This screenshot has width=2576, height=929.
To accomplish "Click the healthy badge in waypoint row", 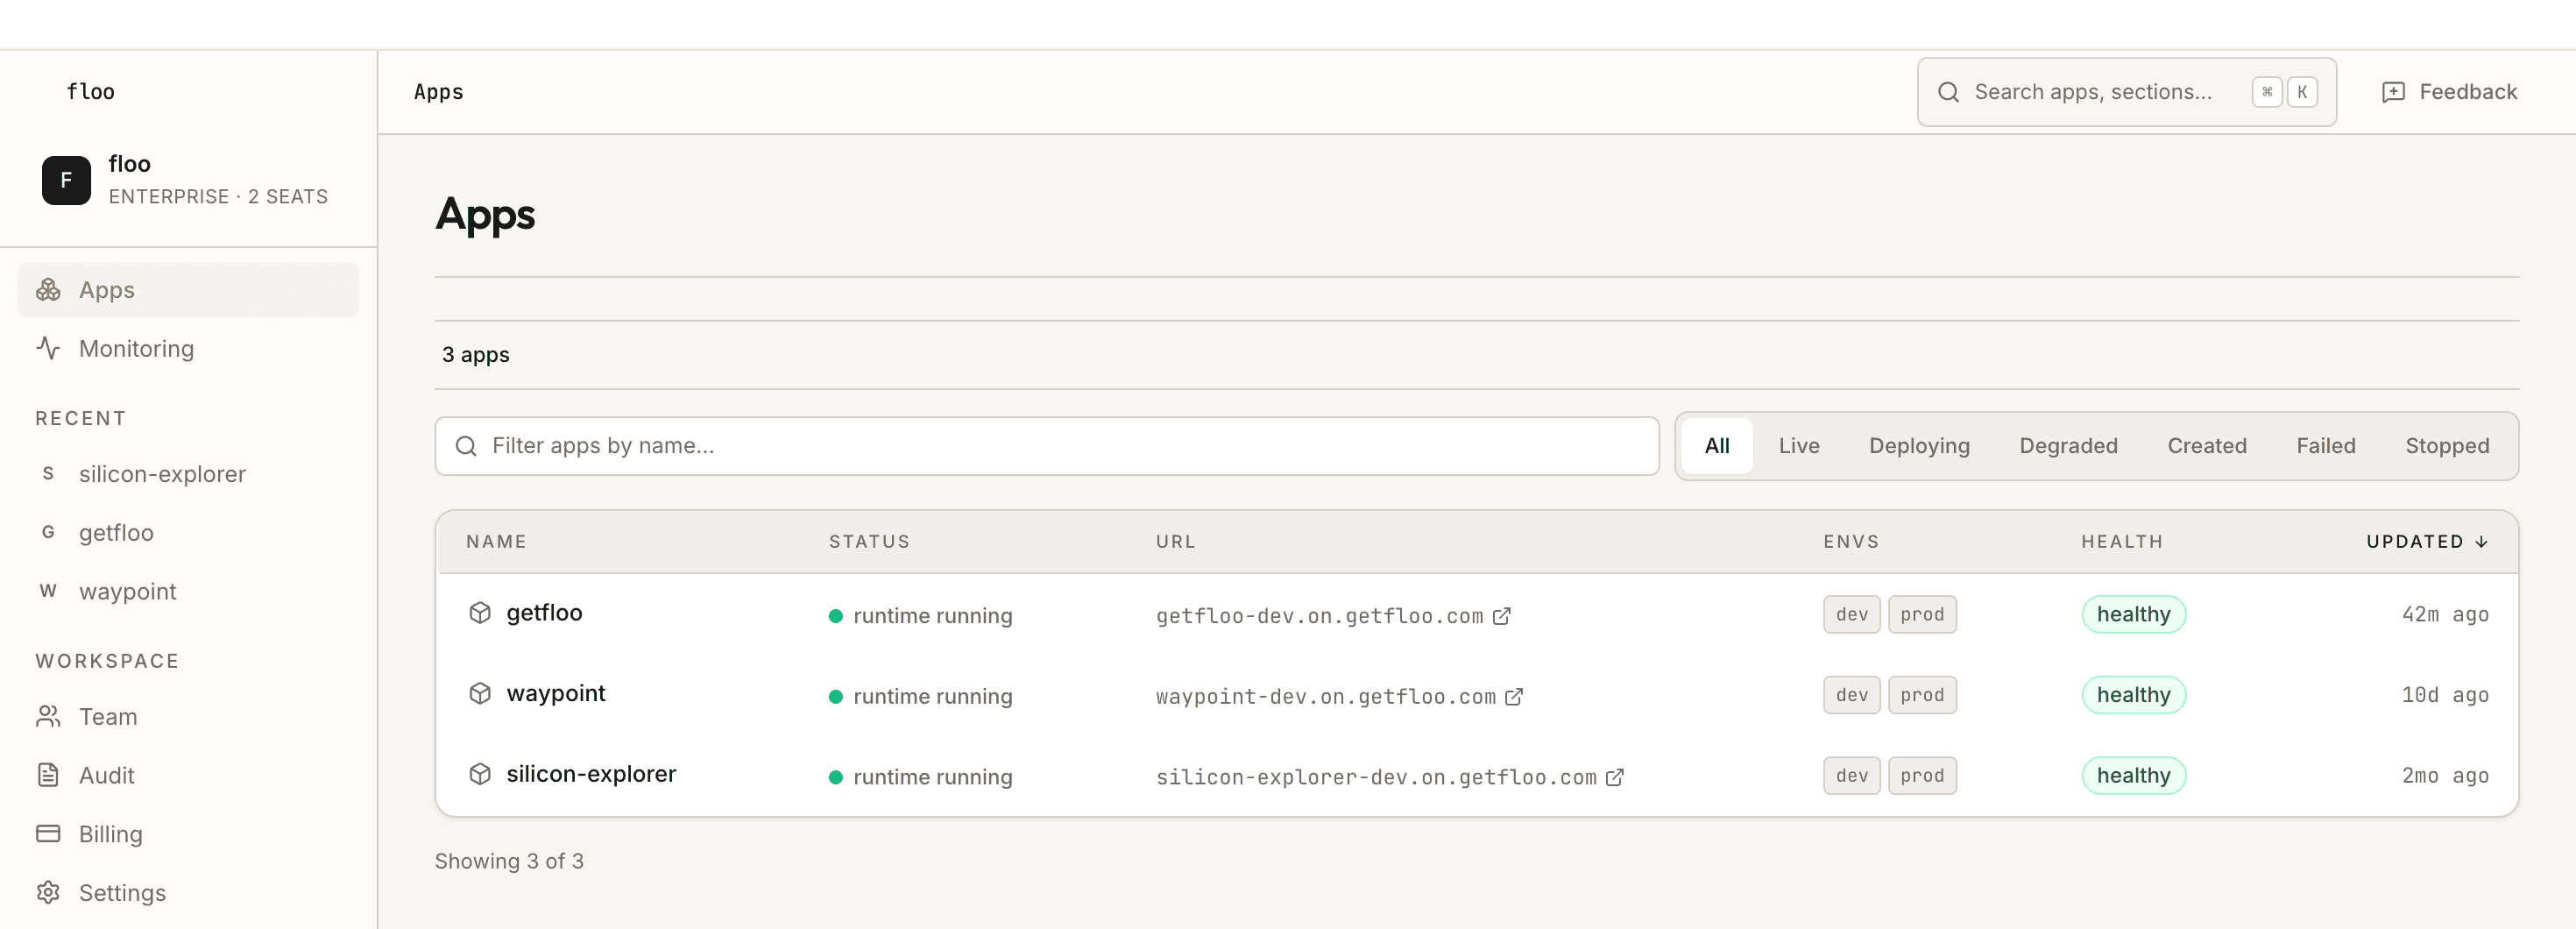I will tap(2133, 695).
